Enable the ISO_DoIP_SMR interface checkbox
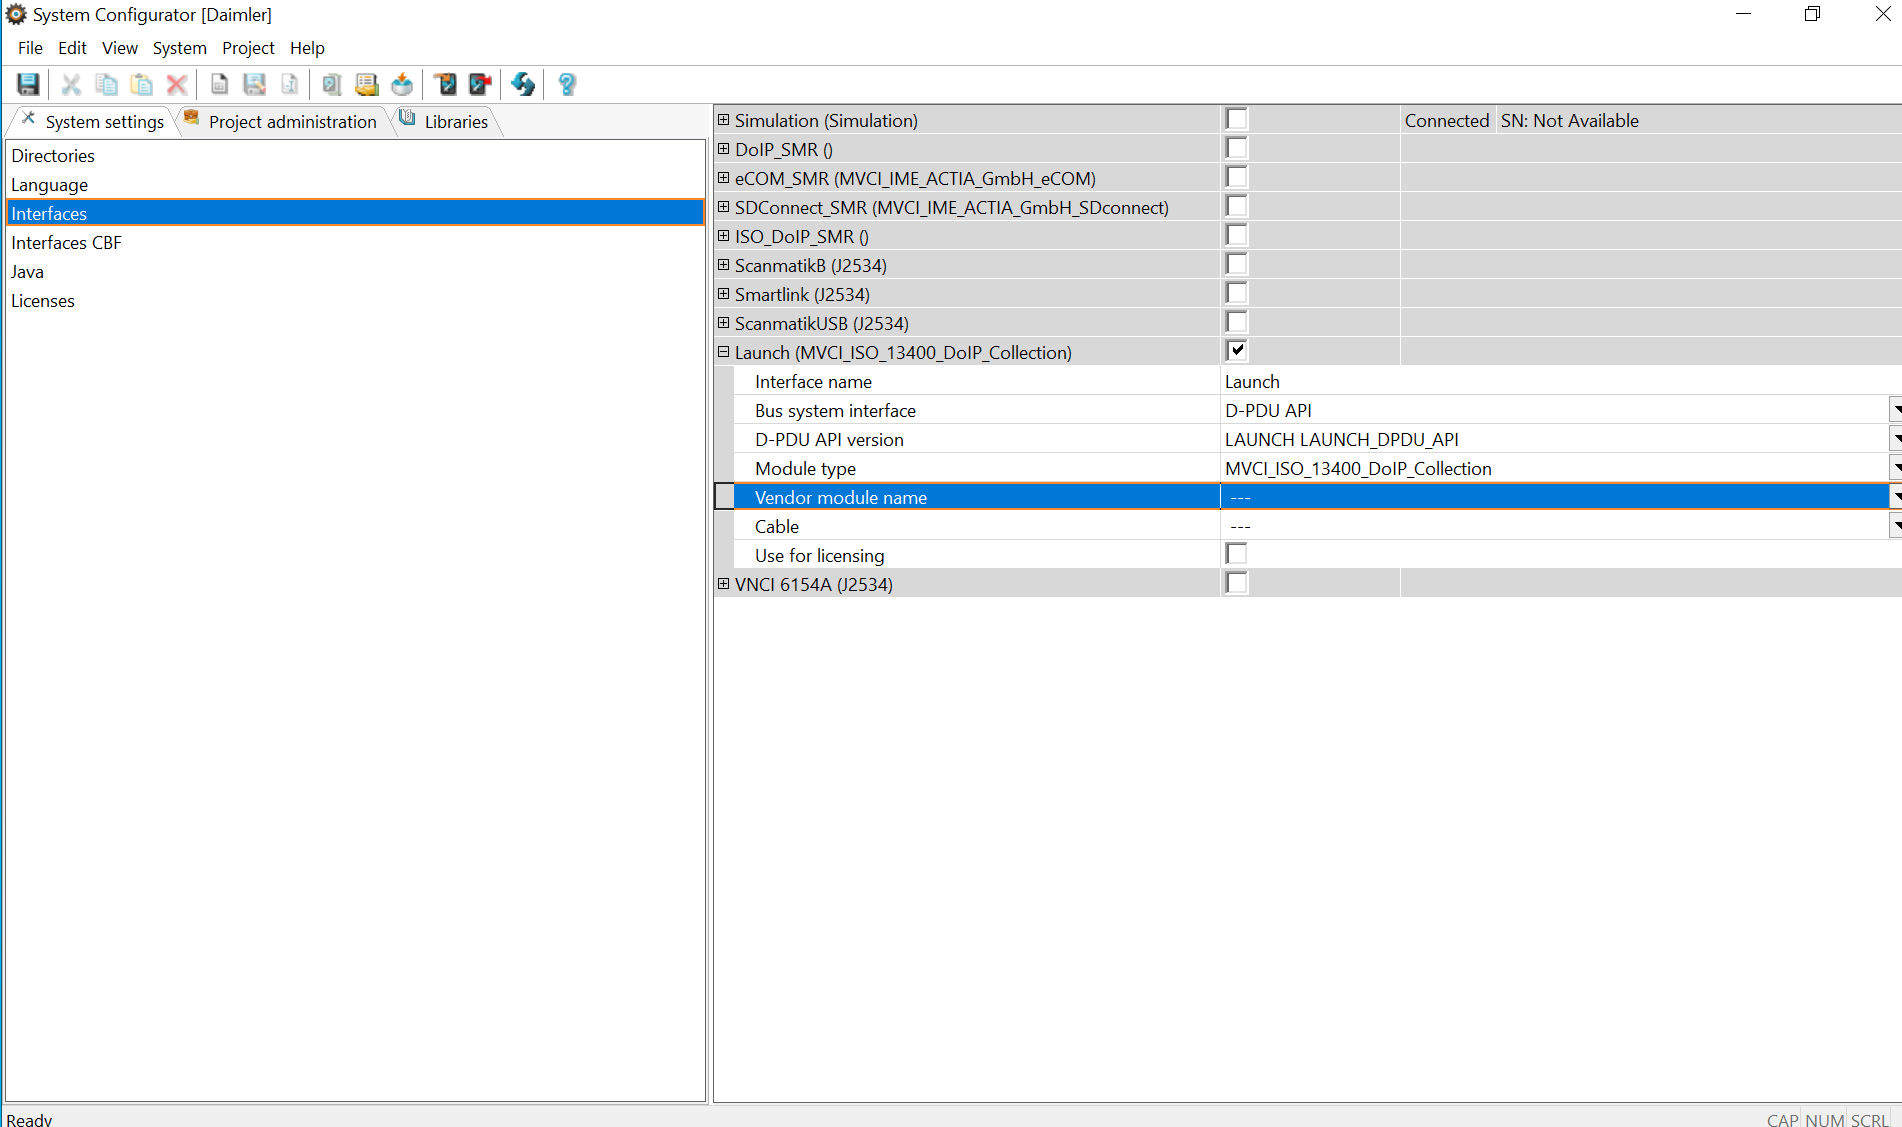This screenshot has width=1902, height=1127. click(1237, 235)
